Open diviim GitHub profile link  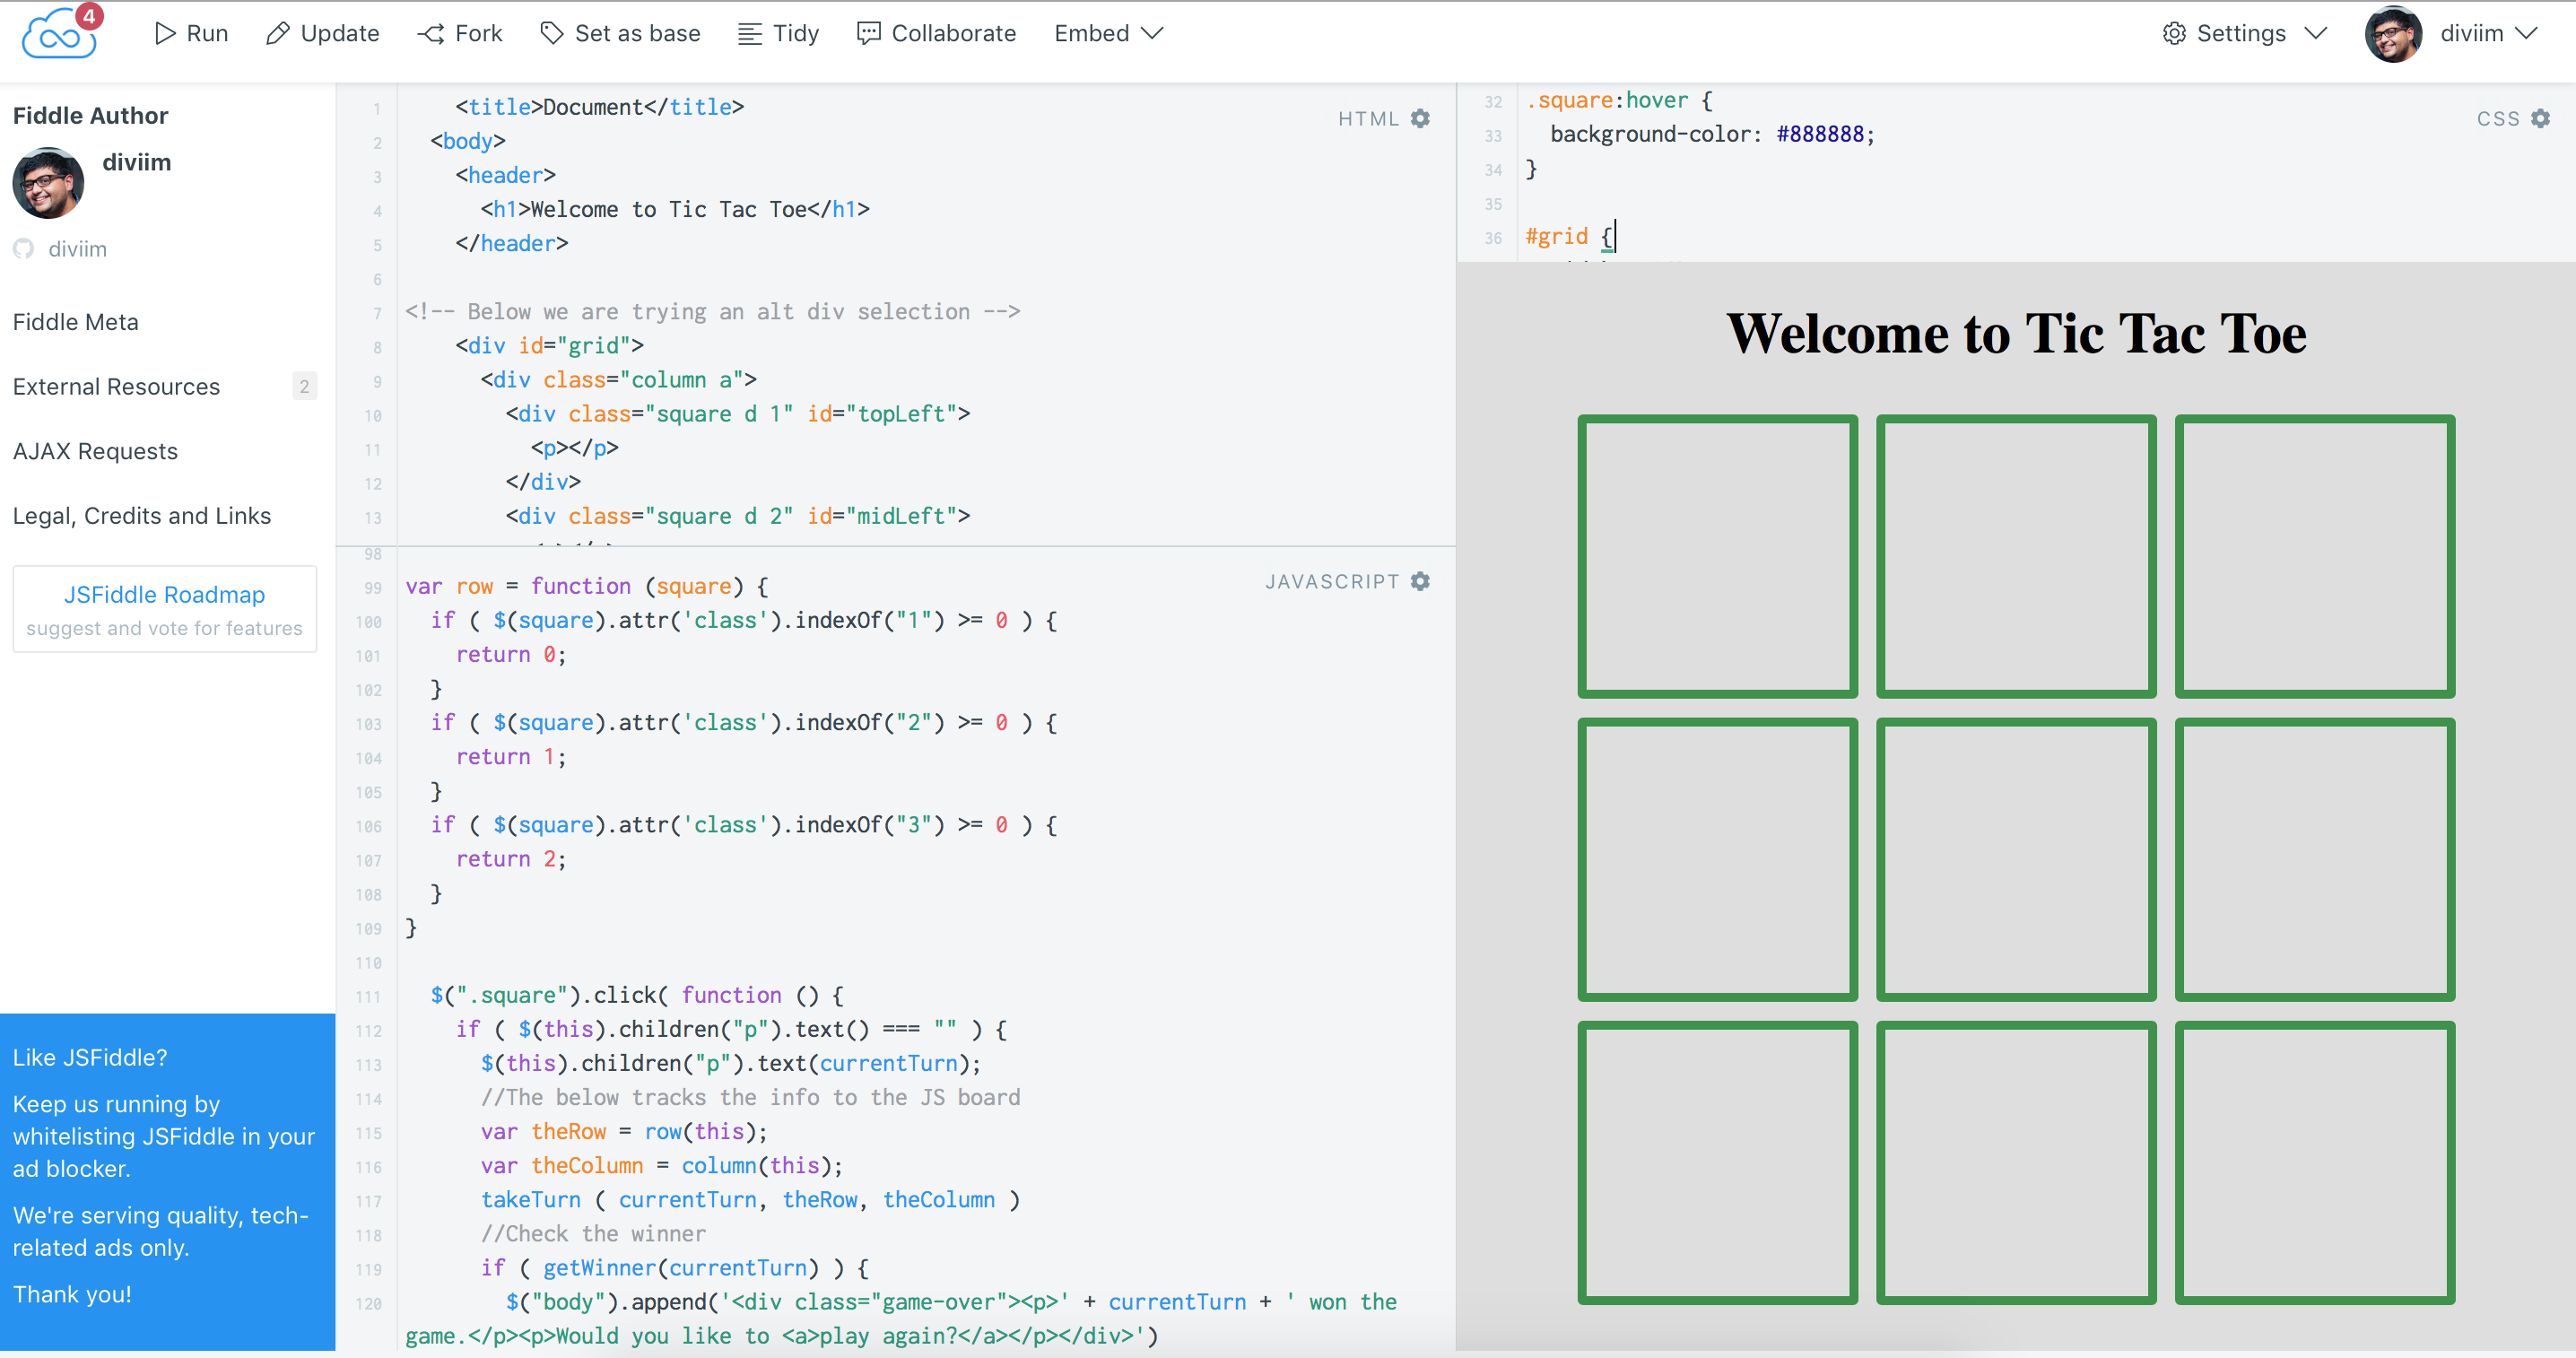pos(76,249)
